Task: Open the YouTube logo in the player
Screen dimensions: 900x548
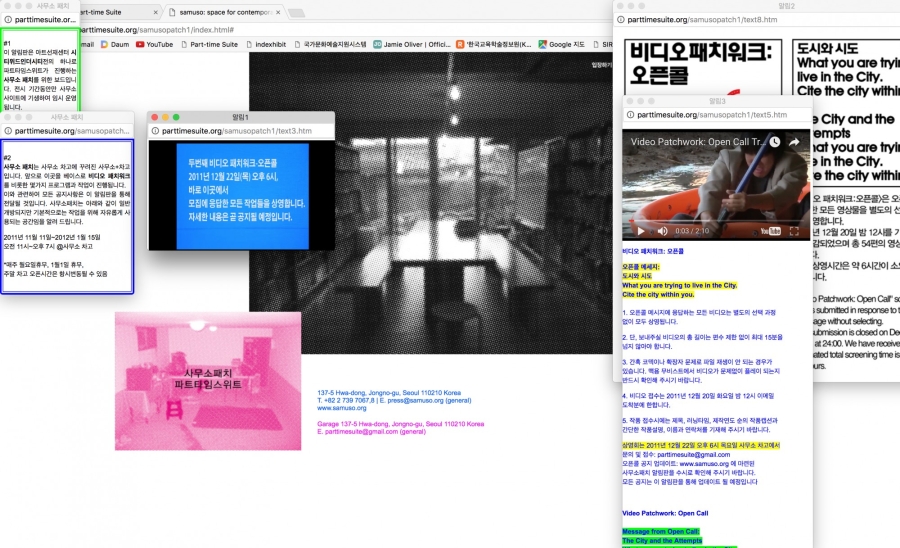Action: click(x=769, y=230)
